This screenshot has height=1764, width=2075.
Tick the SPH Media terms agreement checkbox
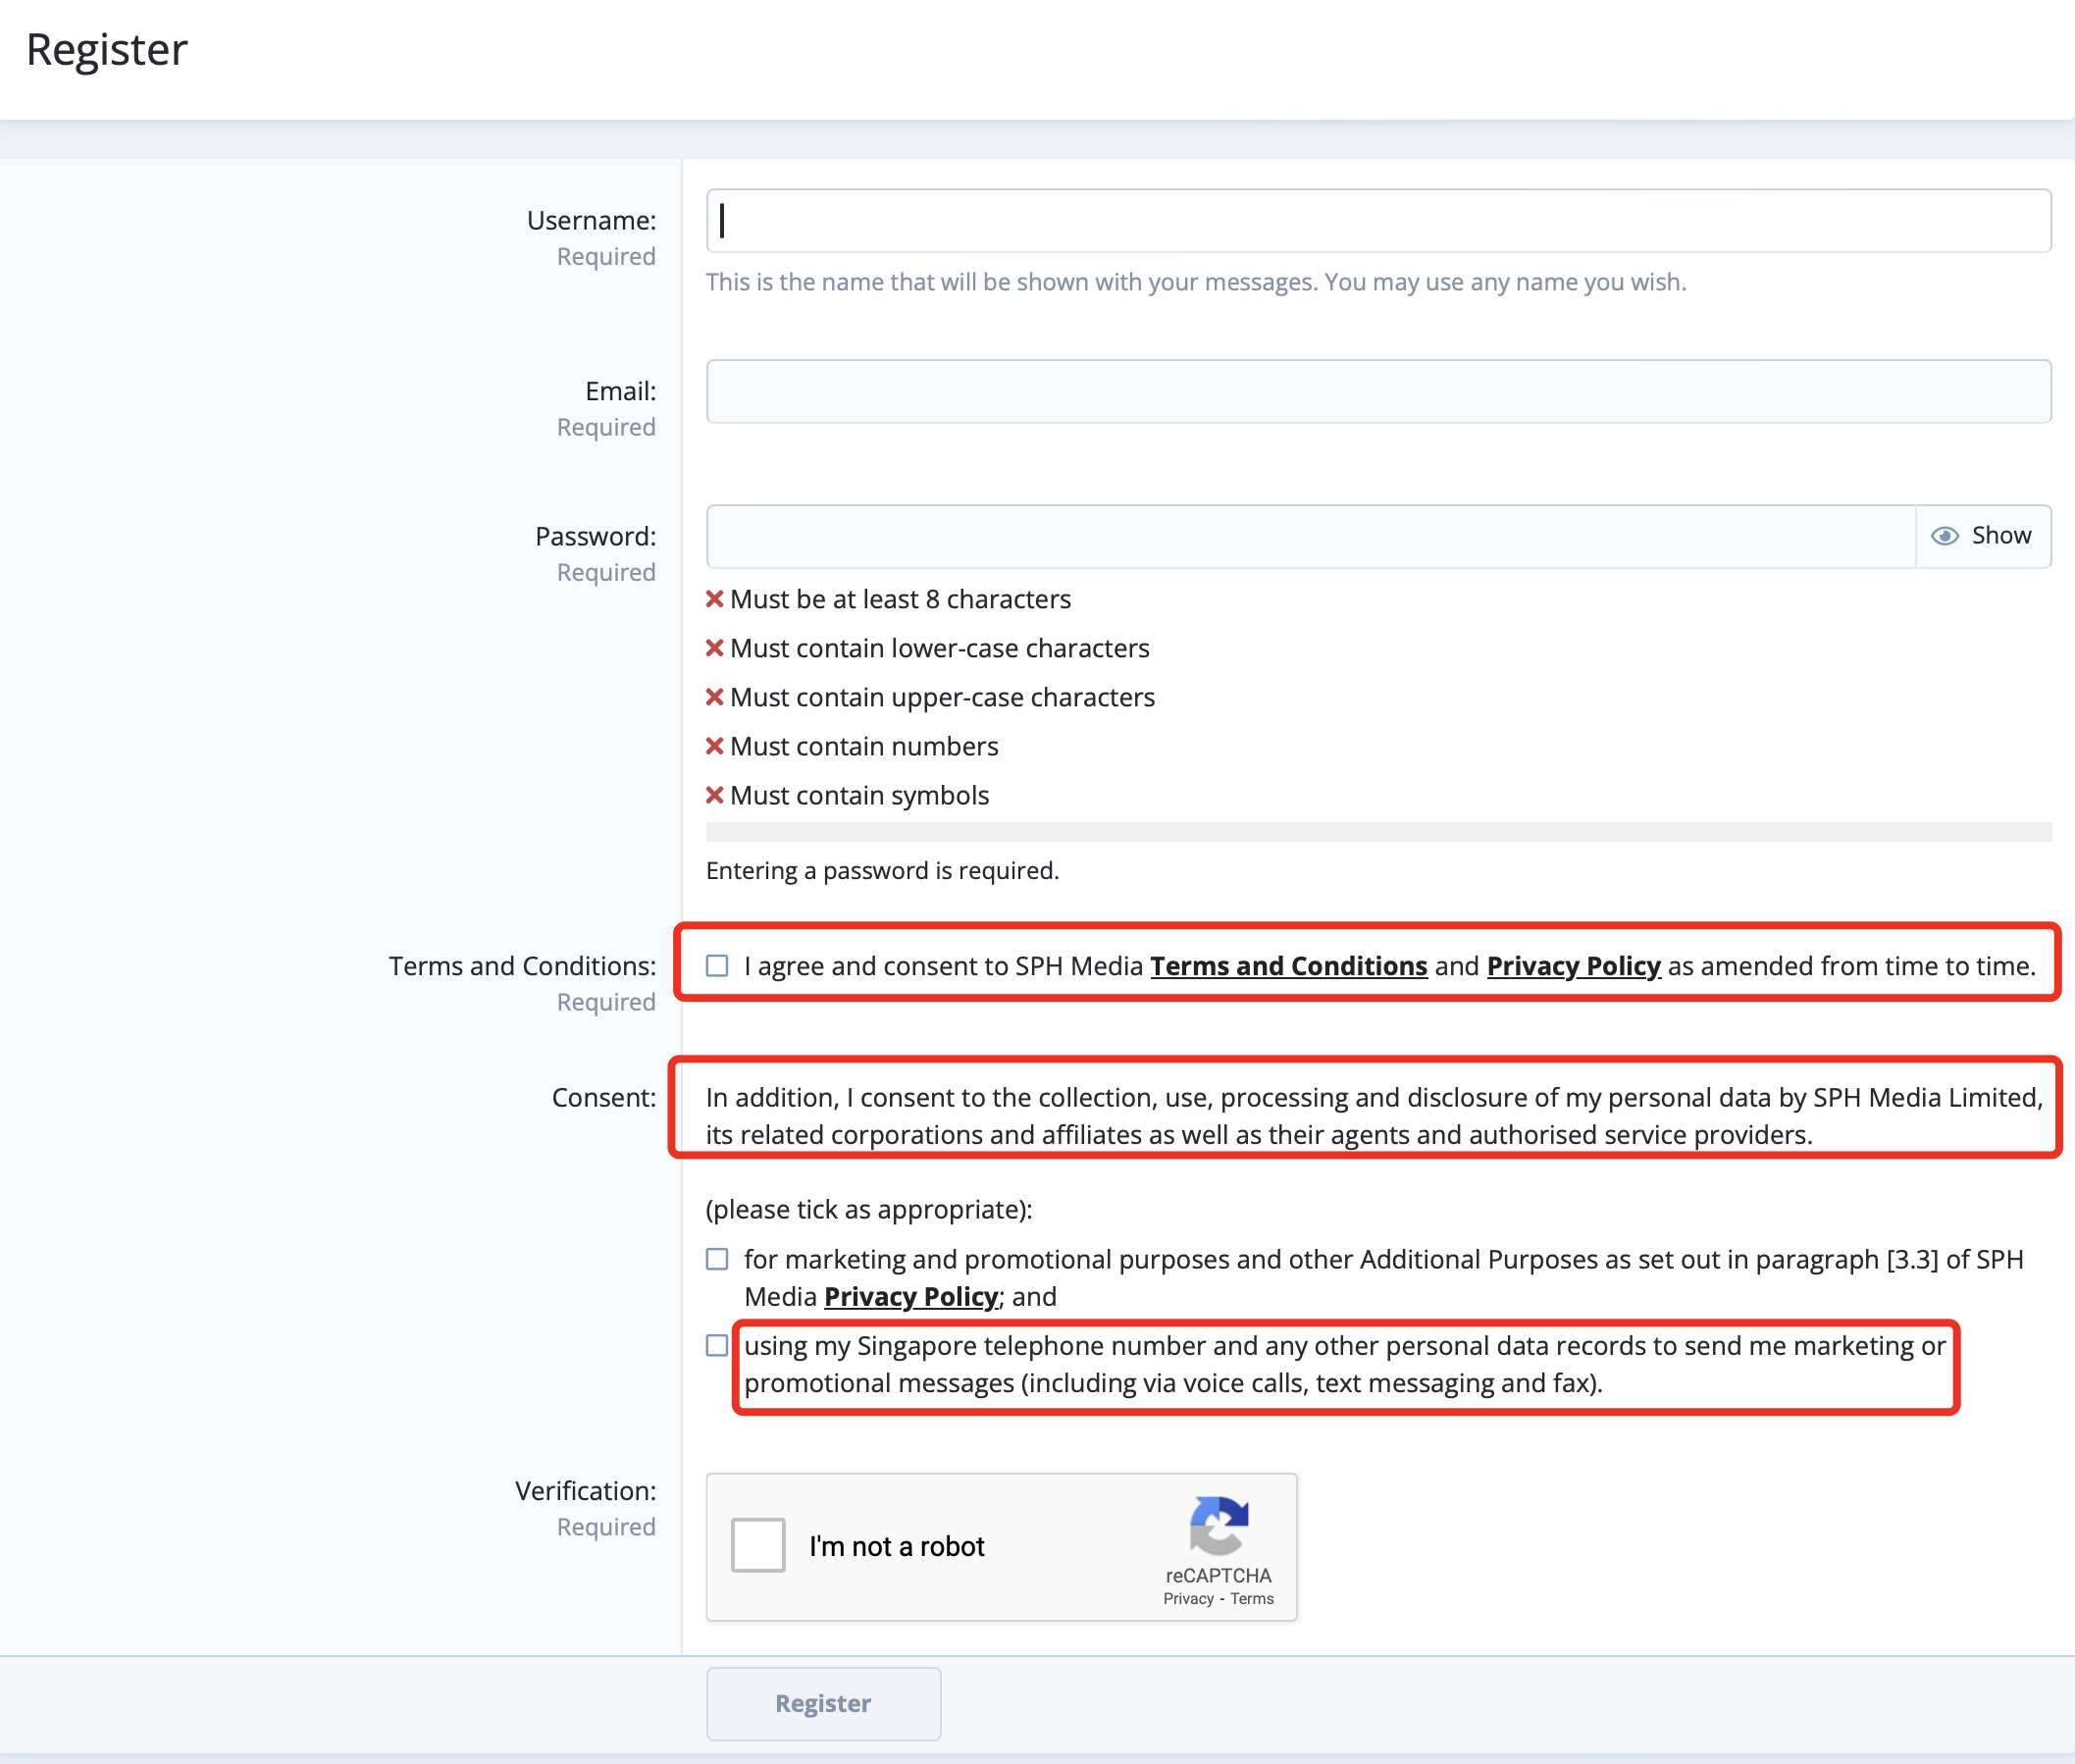[x=717, y=965]
